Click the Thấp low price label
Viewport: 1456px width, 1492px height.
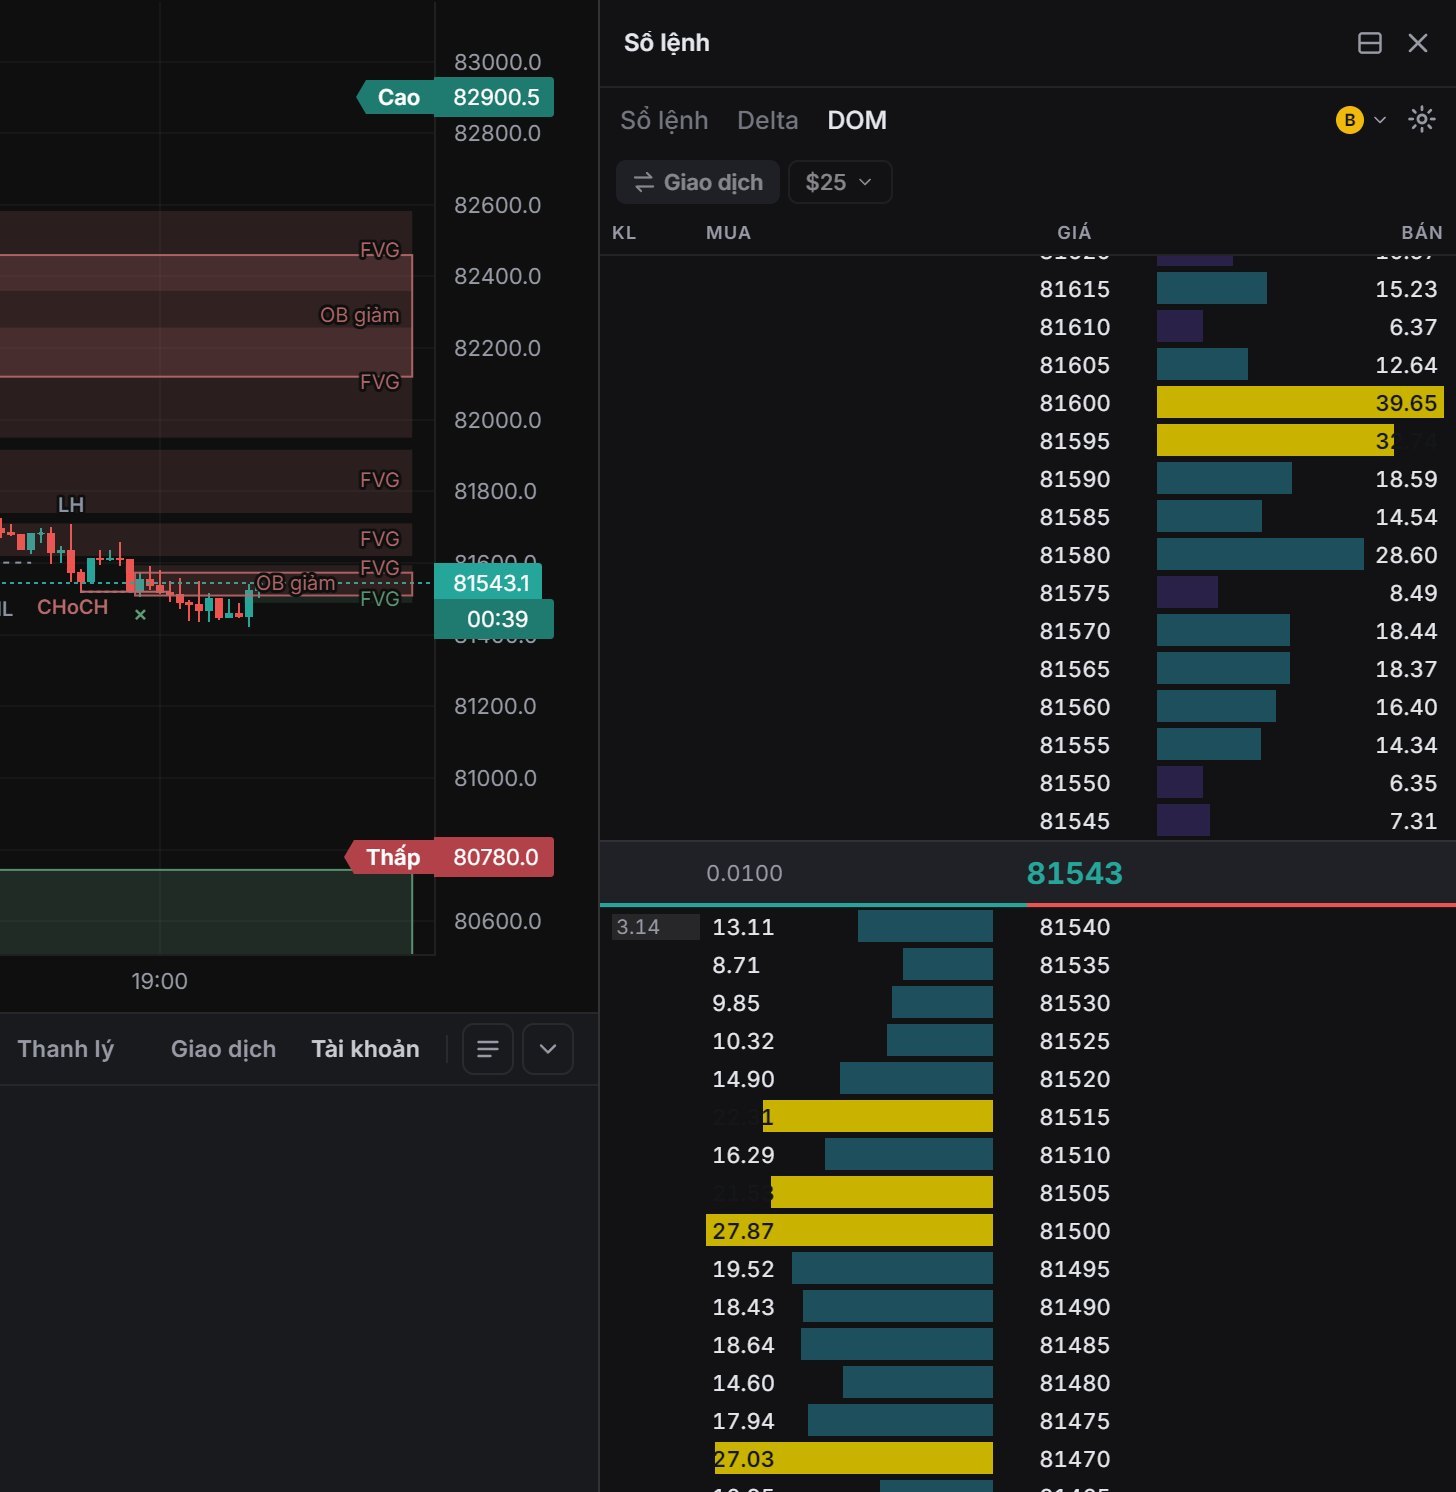click(391, 857)
